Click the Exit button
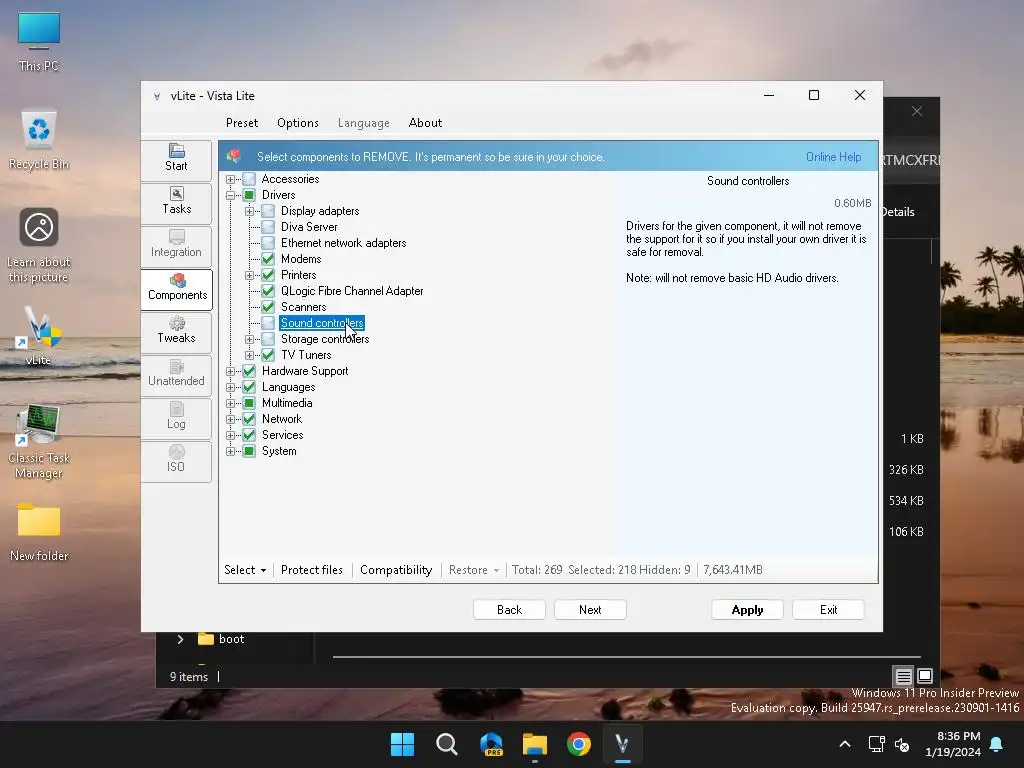This screenshot has width=1024, height=768. [x=828, y=609]
